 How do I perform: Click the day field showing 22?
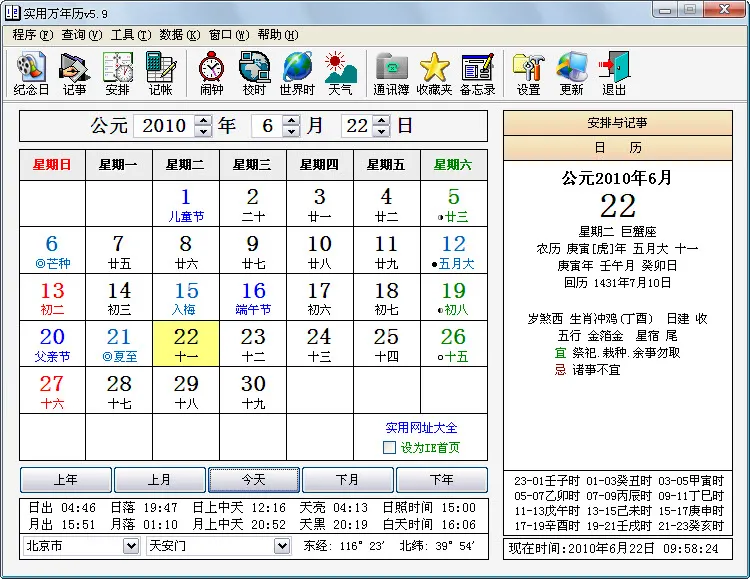coord(358,126)
